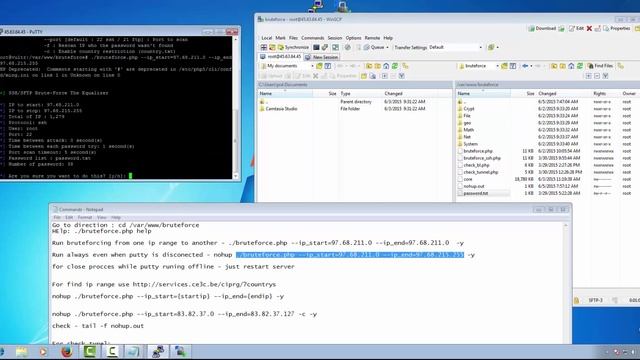Screen dimensions: 640x360
Task: Click the Open in PuTTY icon
Action: tap(325, 47)
